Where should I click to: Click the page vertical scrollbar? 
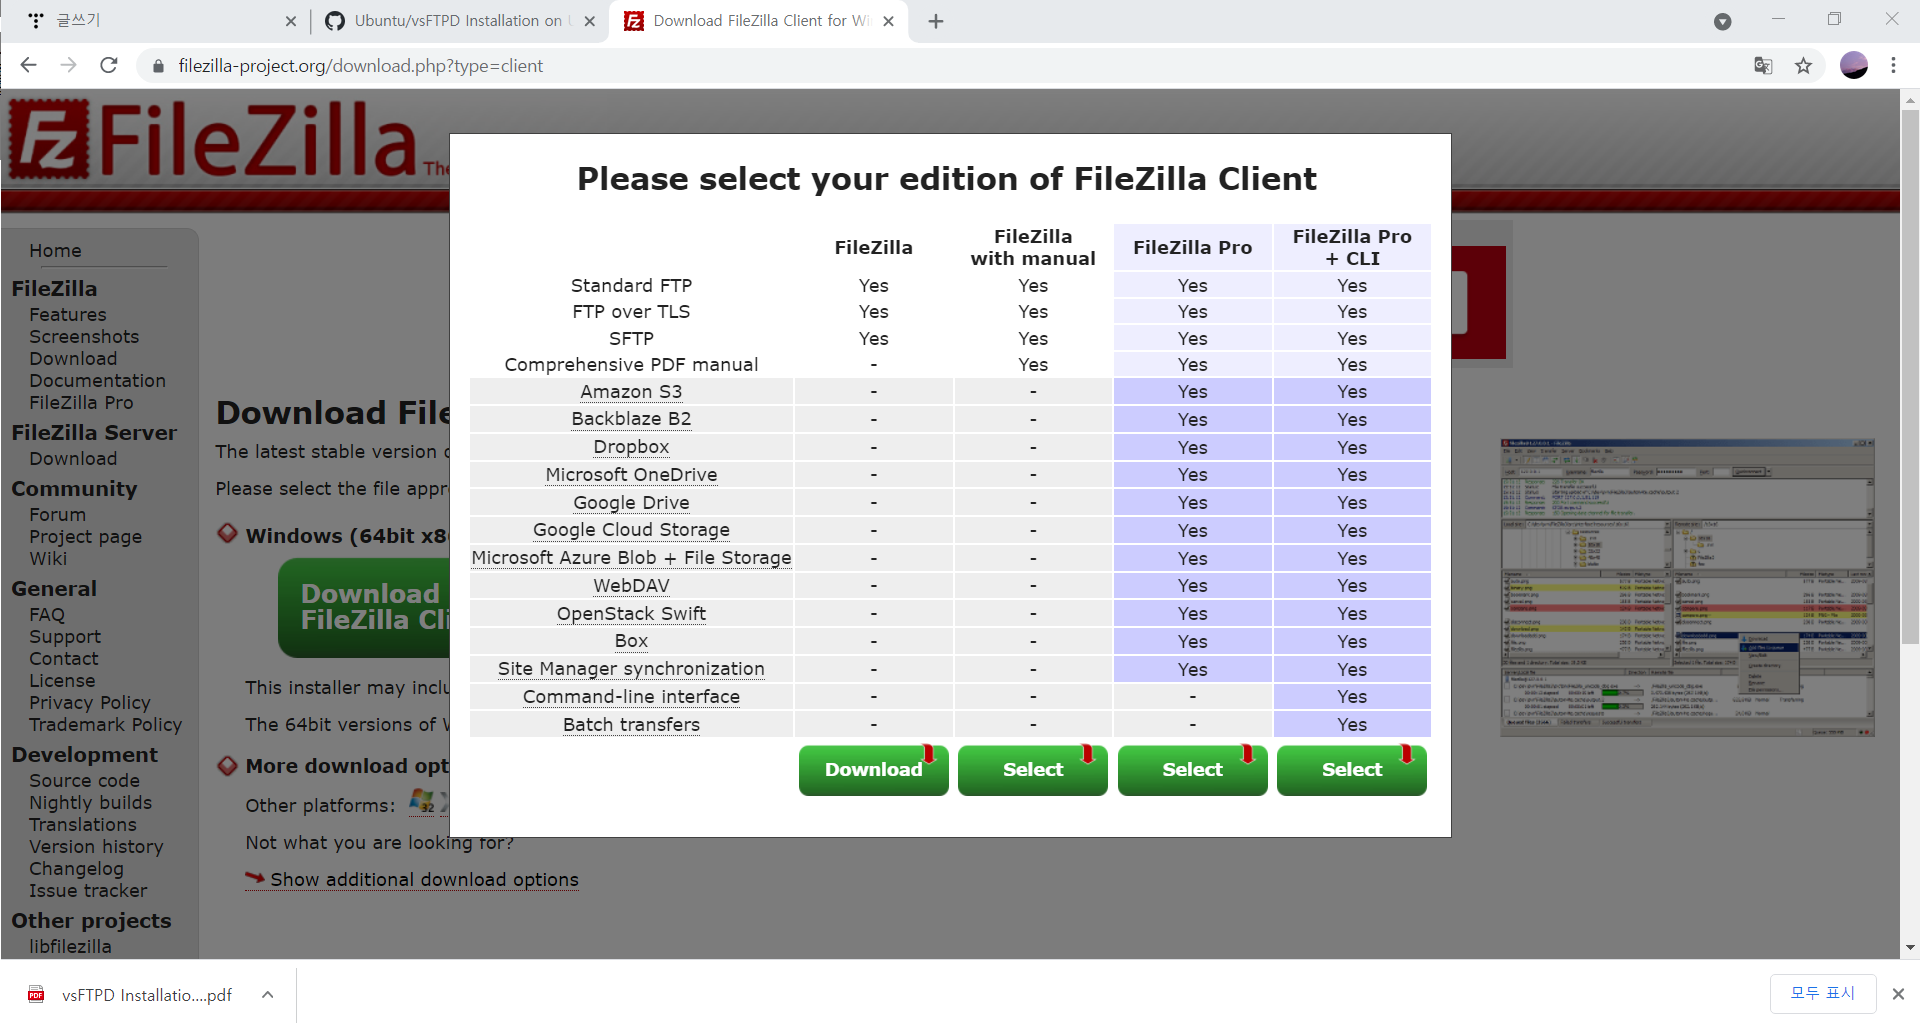coord(1910,376)
